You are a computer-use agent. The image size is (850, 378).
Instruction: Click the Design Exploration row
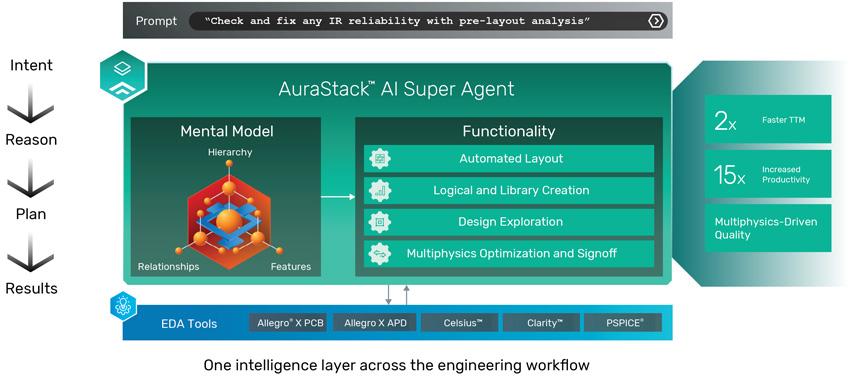[508, 222]
